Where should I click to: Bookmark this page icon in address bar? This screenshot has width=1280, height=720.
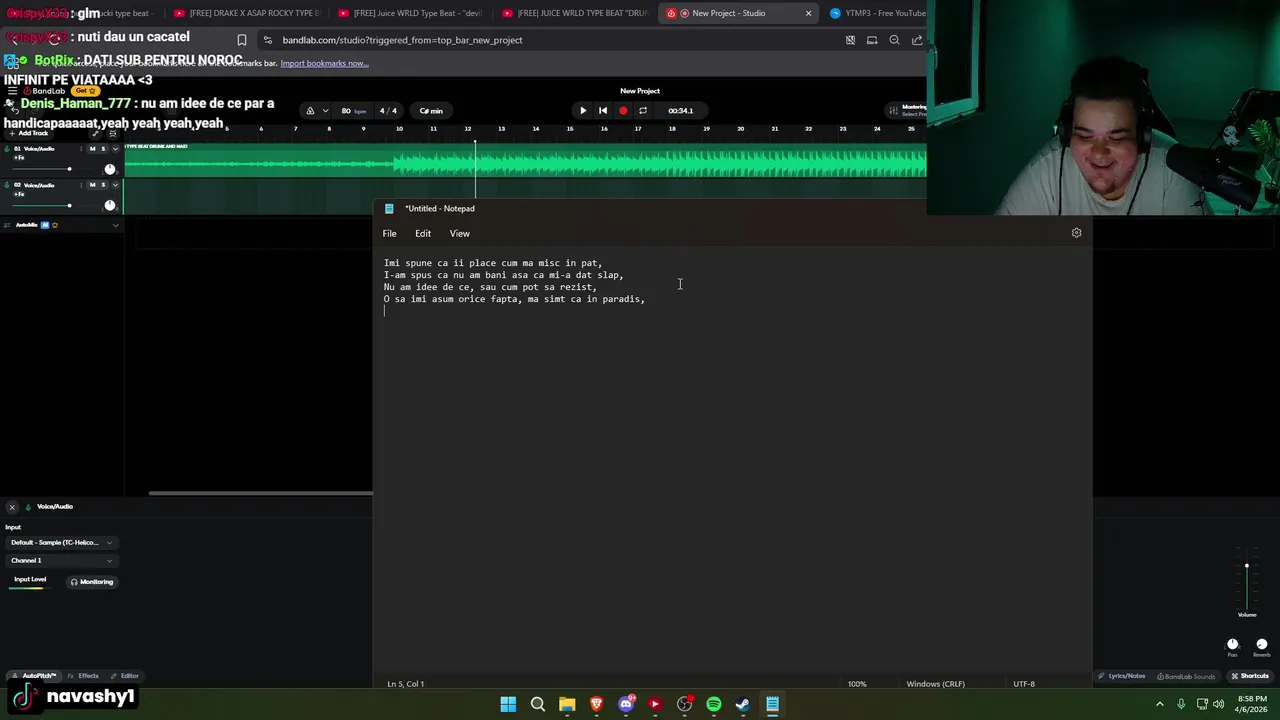tap(242, 40)
